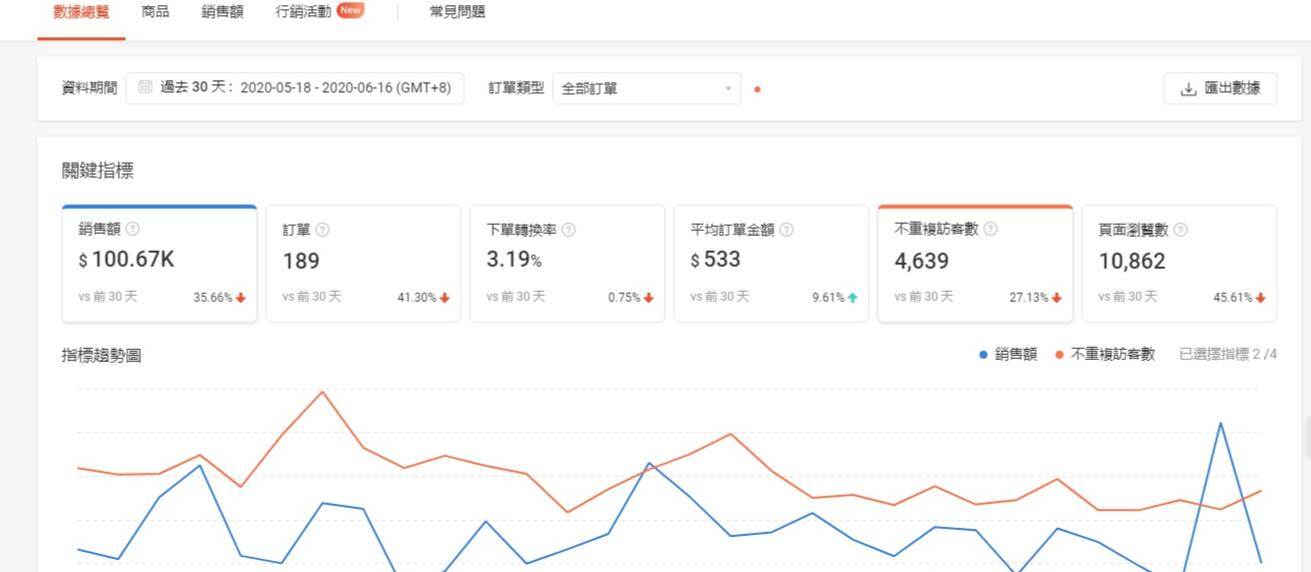Screen dimensions: 1311x572
Task: Click help icon next to 訂單
Action: (322, 229)
